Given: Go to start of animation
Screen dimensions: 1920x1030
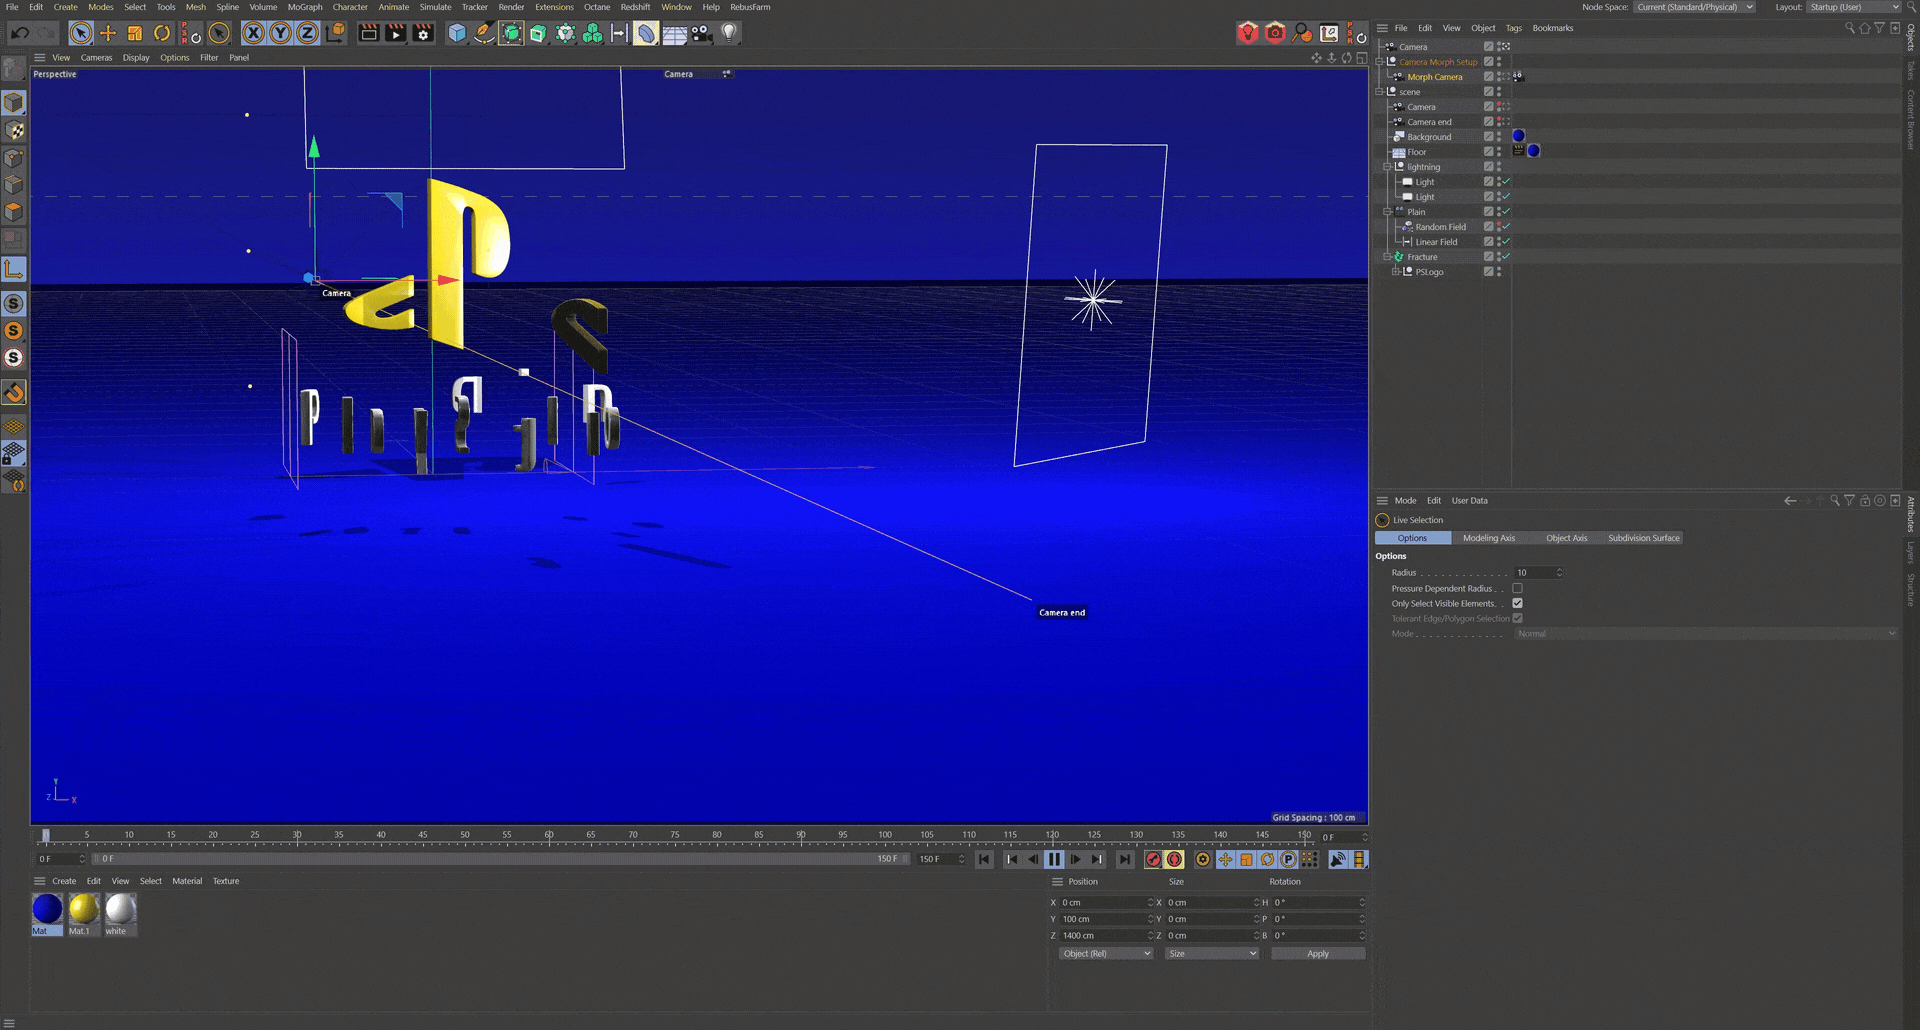Looking at the screenshot, I should pyautogui.click(x=984, y=859).
